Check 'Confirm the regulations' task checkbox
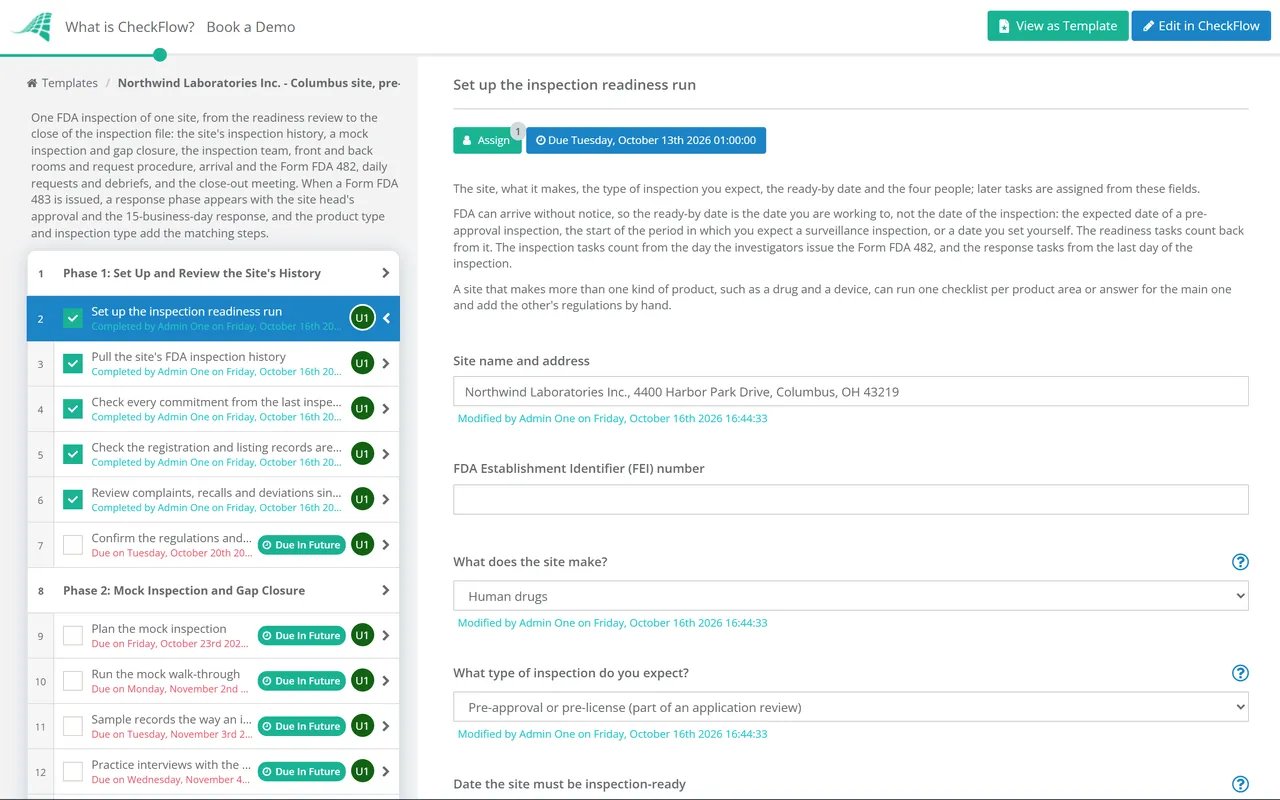Viewport: 1280px width, 800px height. [x=73, y=545]
